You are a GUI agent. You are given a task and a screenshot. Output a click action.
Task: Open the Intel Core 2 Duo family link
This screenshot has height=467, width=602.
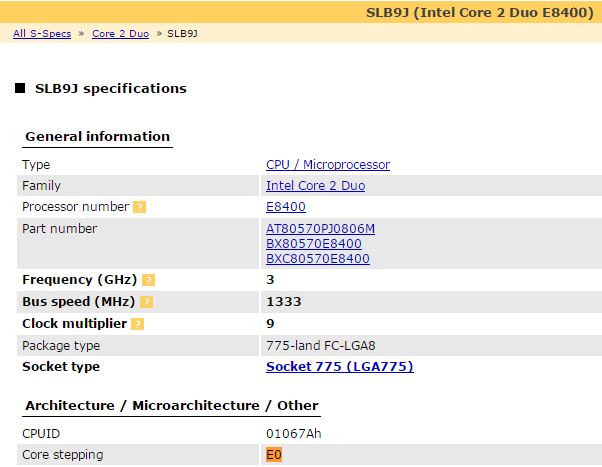(315, 186)
